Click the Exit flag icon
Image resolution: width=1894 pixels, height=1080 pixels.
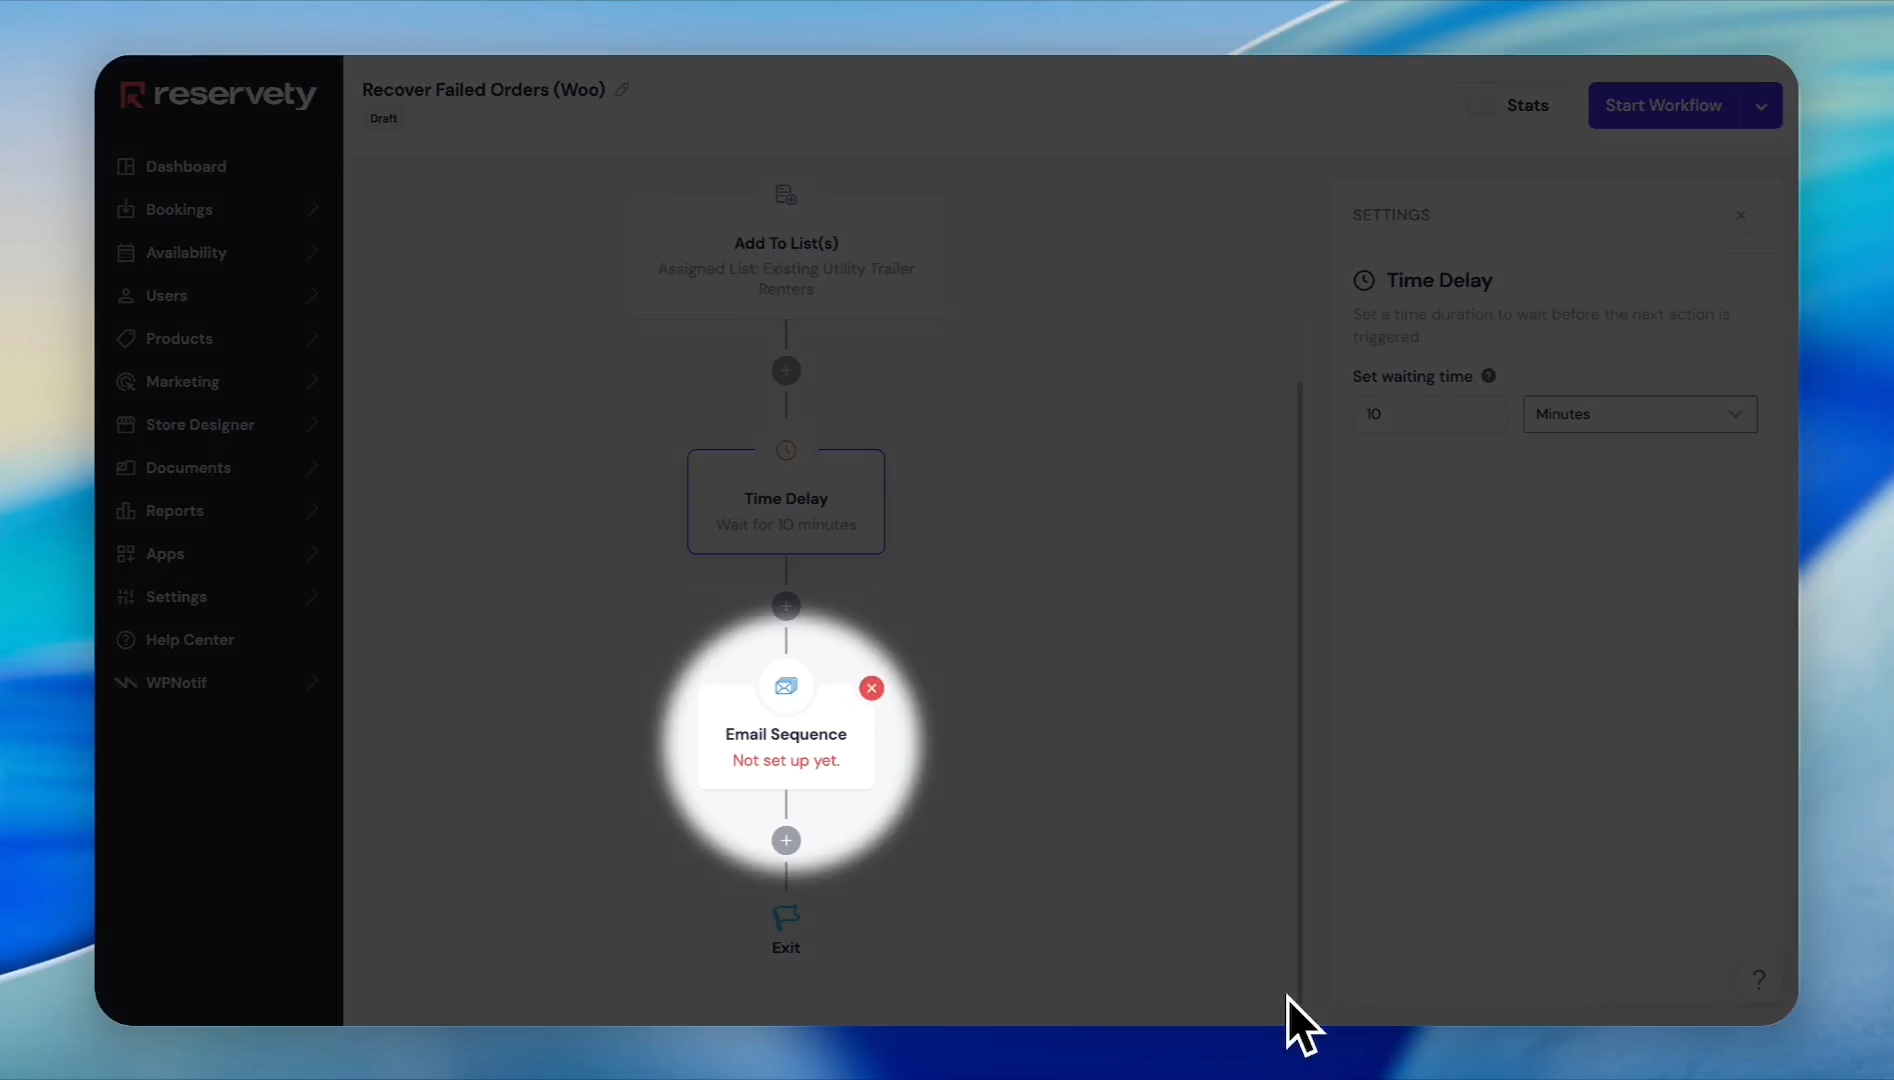point(786,917)
